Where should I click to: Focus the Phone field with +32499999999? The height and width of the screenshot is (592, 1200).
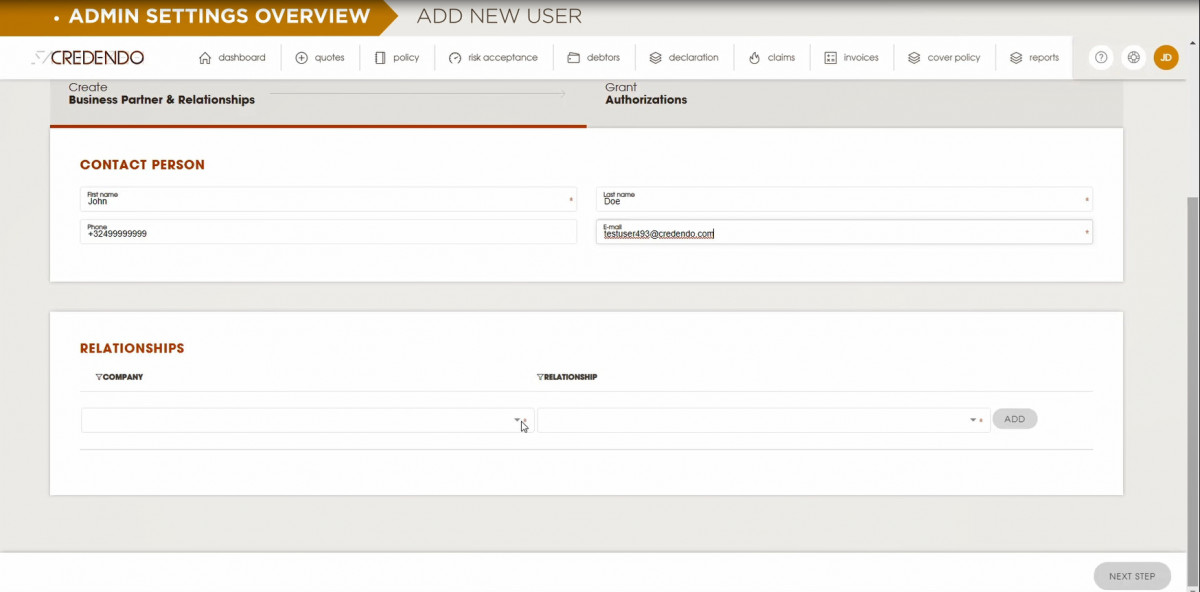[x=329, y=231]
